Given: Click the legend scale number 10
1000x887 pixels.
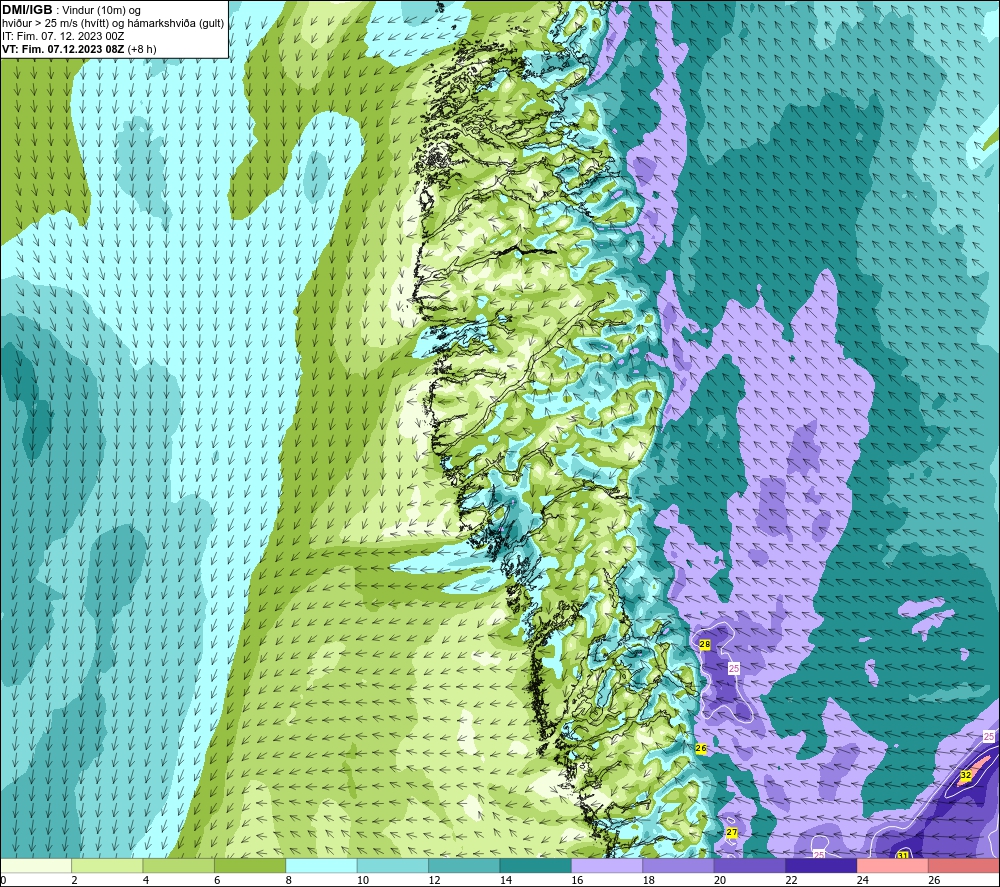Looking at the screenshot, I should (x=363, y=880).
